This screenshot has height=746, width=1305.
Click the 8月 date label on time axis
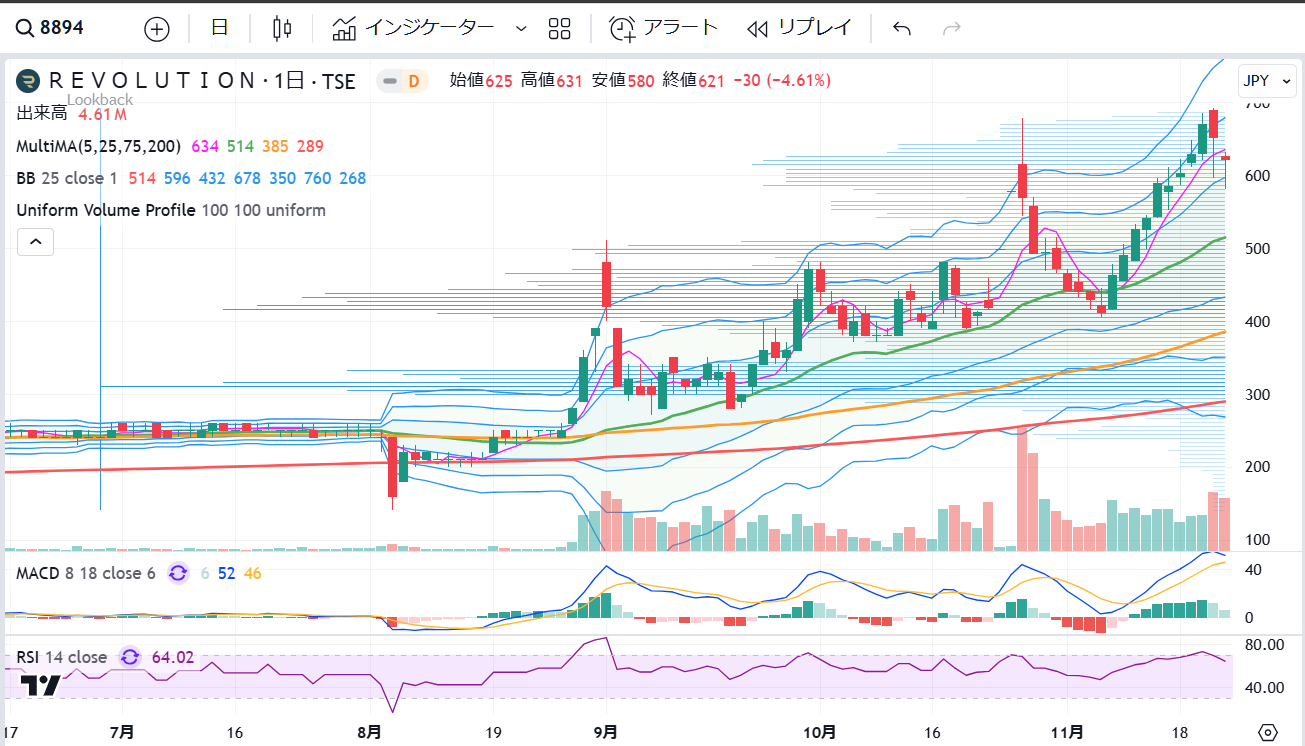[369, 732]
